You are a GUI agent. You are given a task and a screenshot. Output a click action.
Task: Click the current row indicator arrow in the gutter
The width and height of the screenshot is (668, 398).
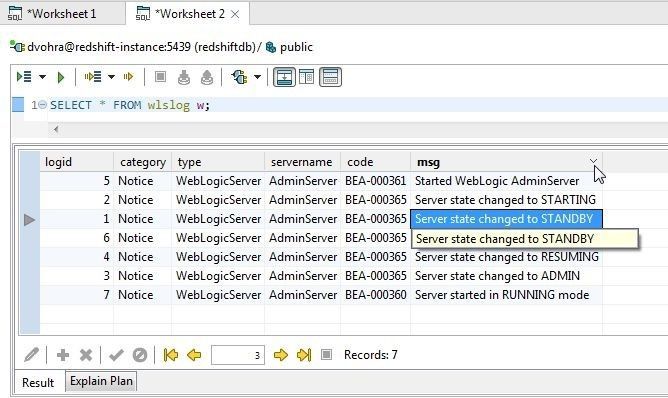coord(29,220)
